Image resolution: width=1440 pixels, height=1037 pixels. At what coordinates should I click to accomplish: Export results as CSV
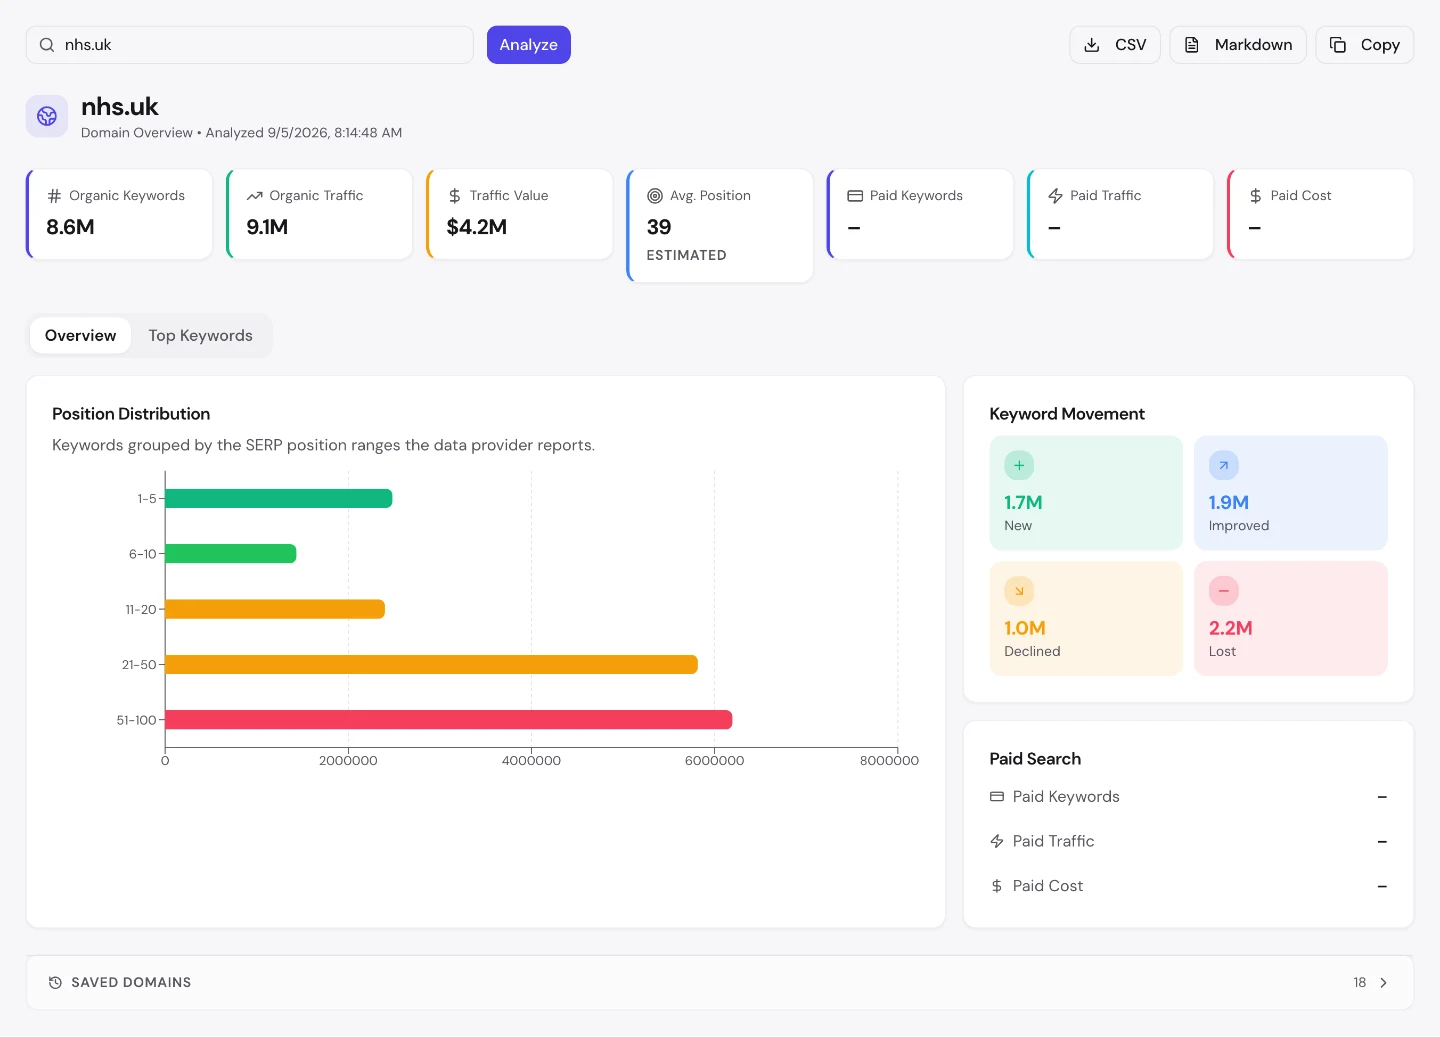(x=1115, y=45)
